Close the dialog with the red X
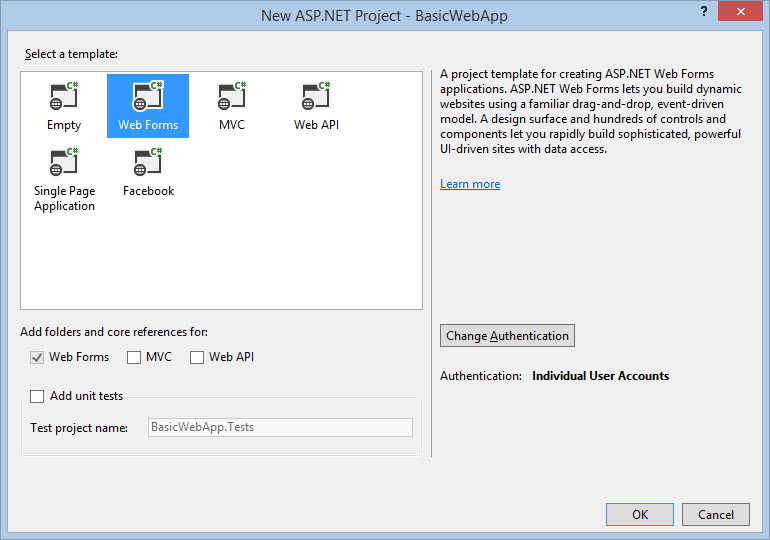 coord(739,12)
